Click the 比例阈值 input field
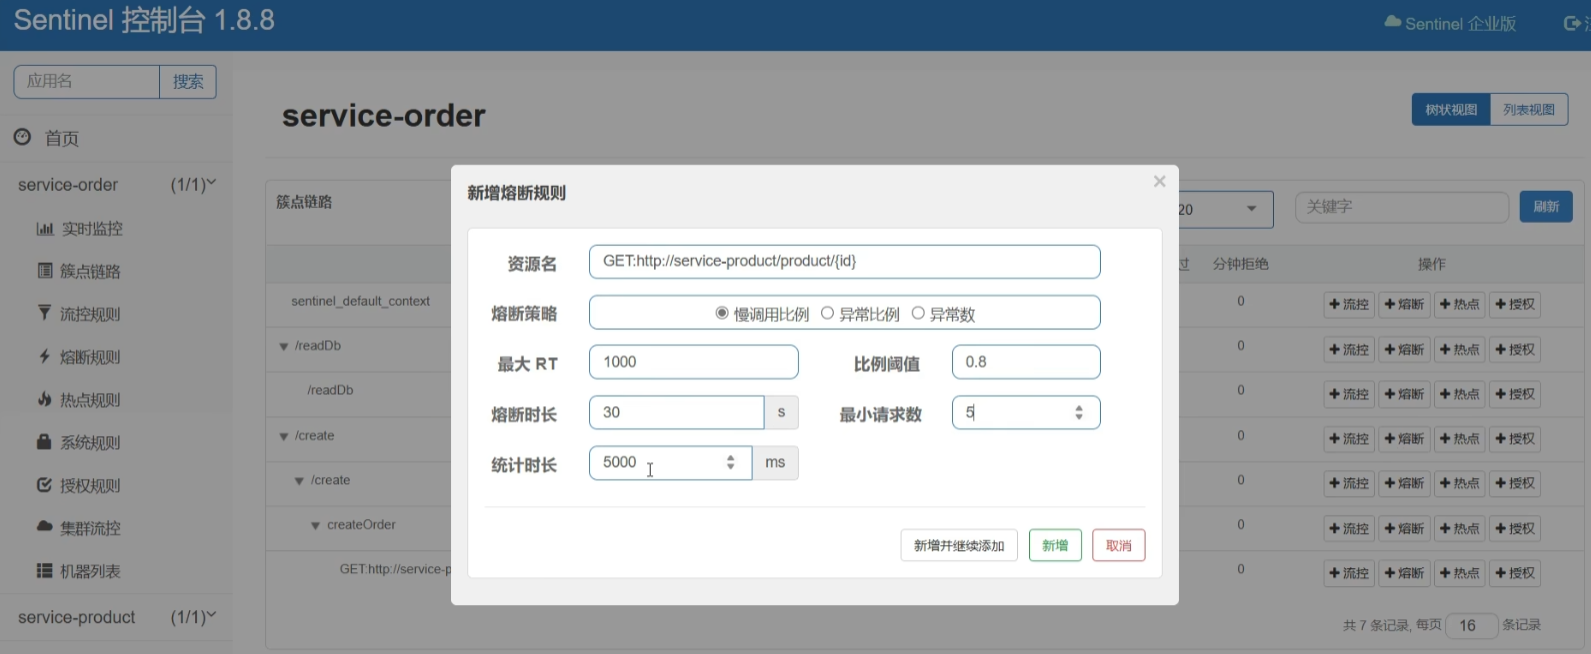The image size is (1591, 654). click(1026, 362)
